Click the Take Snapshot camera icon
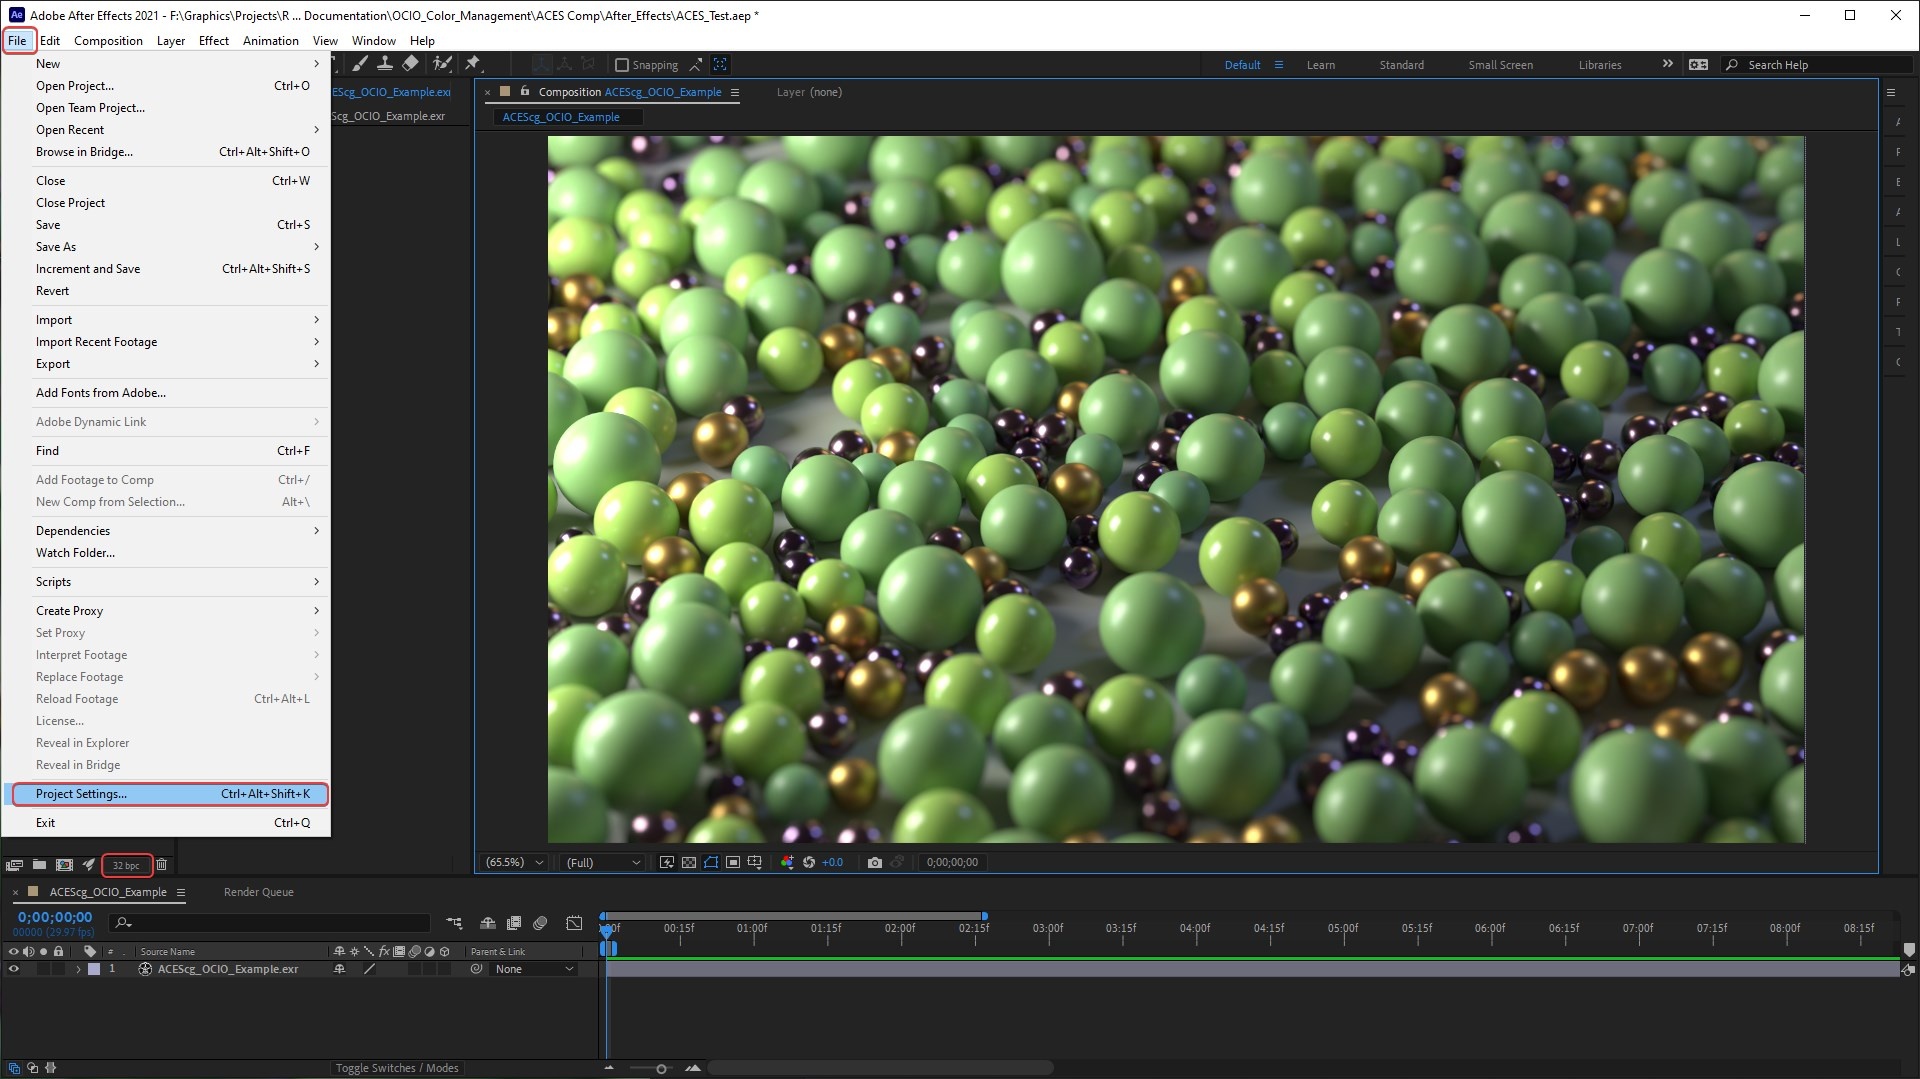The height and width of the screenshot is (1079, 1920). [x=875, y=862]
